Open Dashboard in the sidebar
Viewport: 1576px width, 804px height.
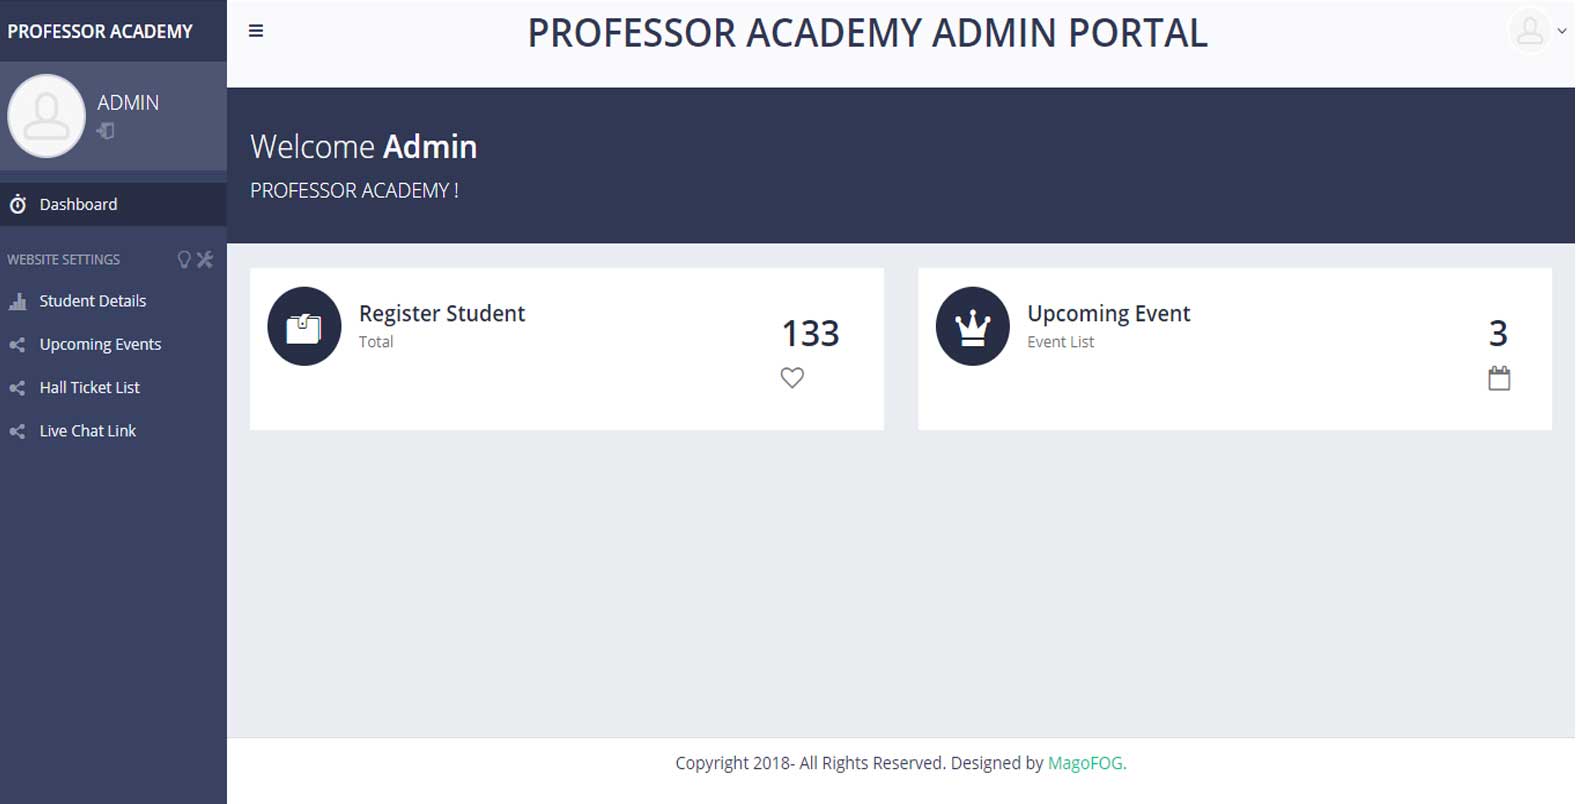click(x=113, y=204)
